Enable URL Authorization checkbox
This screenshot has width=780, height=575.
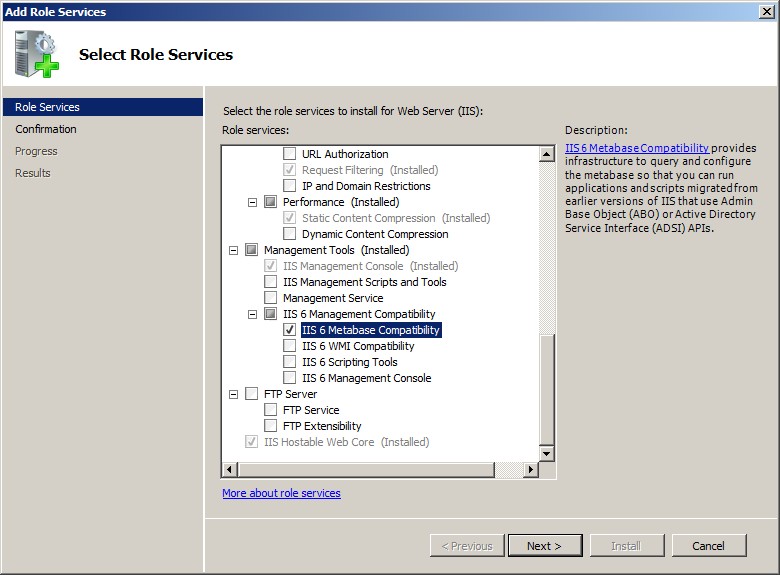(x=290, y=154)
